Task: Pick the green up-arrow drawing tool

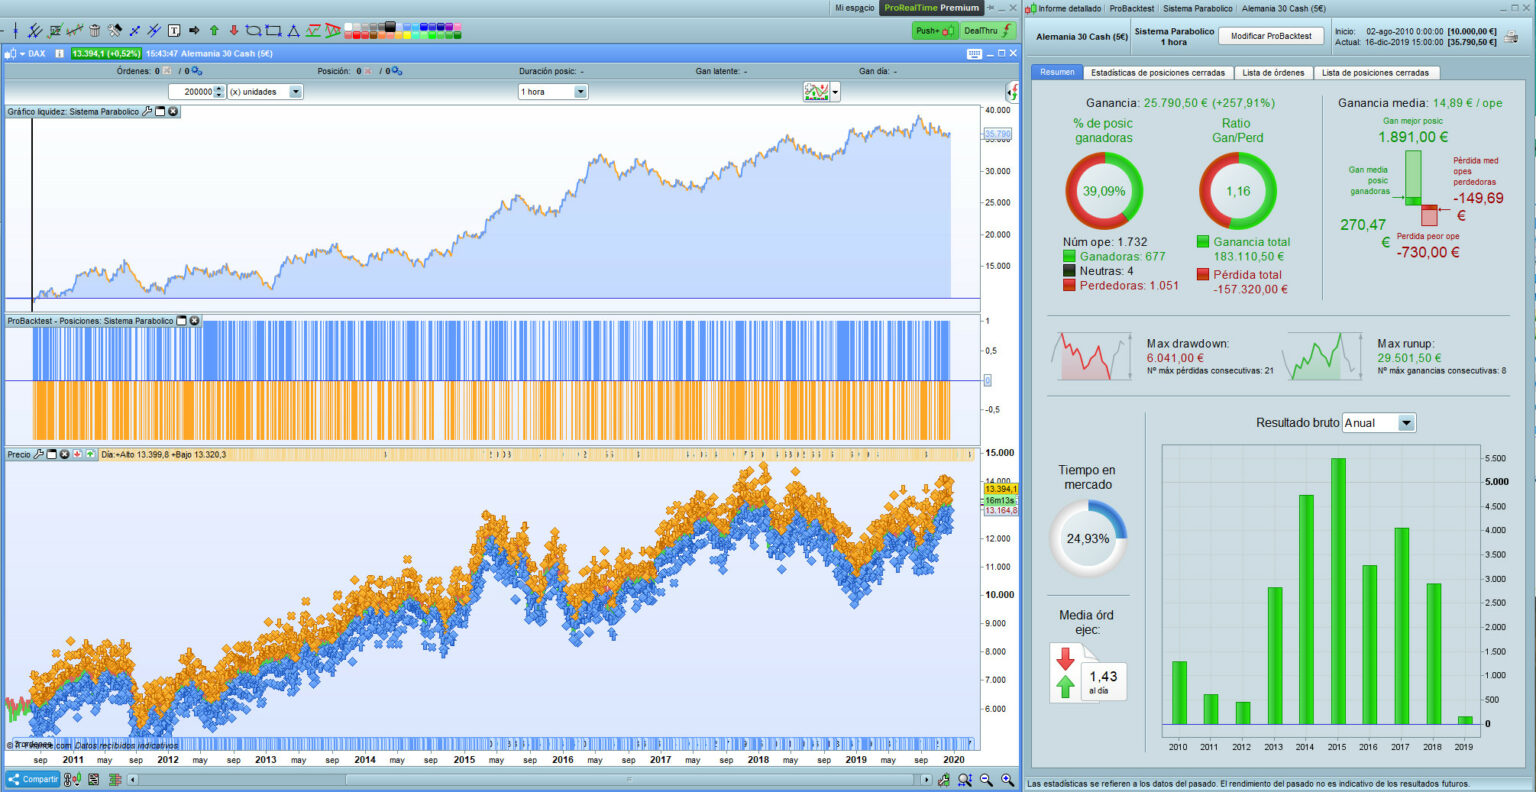Action: coord(214,31)
